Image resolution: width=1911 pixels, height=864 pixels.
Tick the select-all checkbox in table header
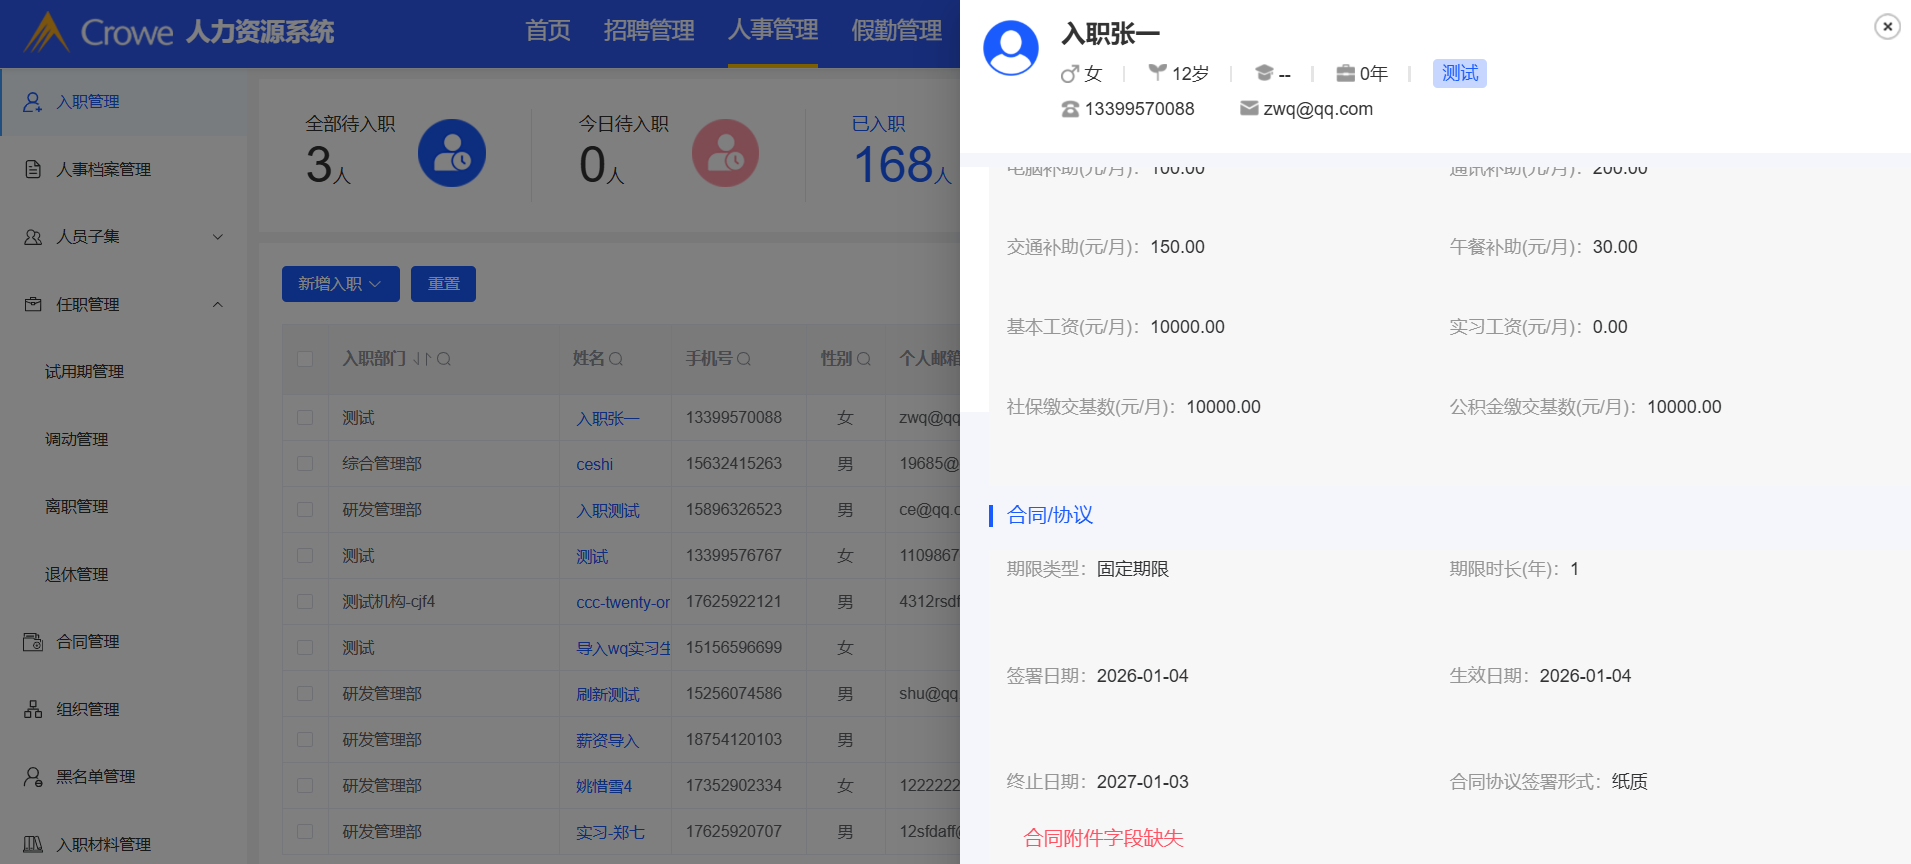305,359
